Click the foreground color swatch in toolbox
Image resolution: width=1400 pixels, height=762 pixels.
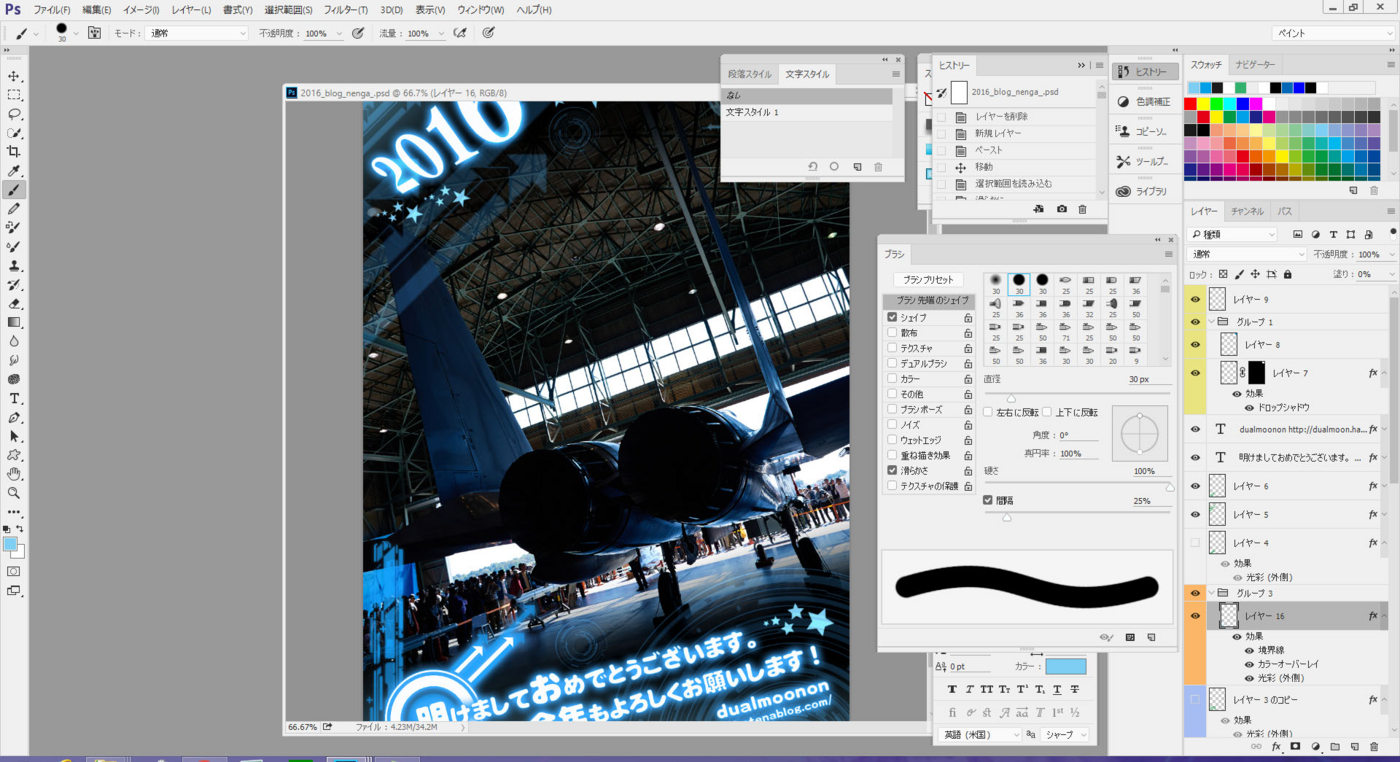click(x=10, y=544)
